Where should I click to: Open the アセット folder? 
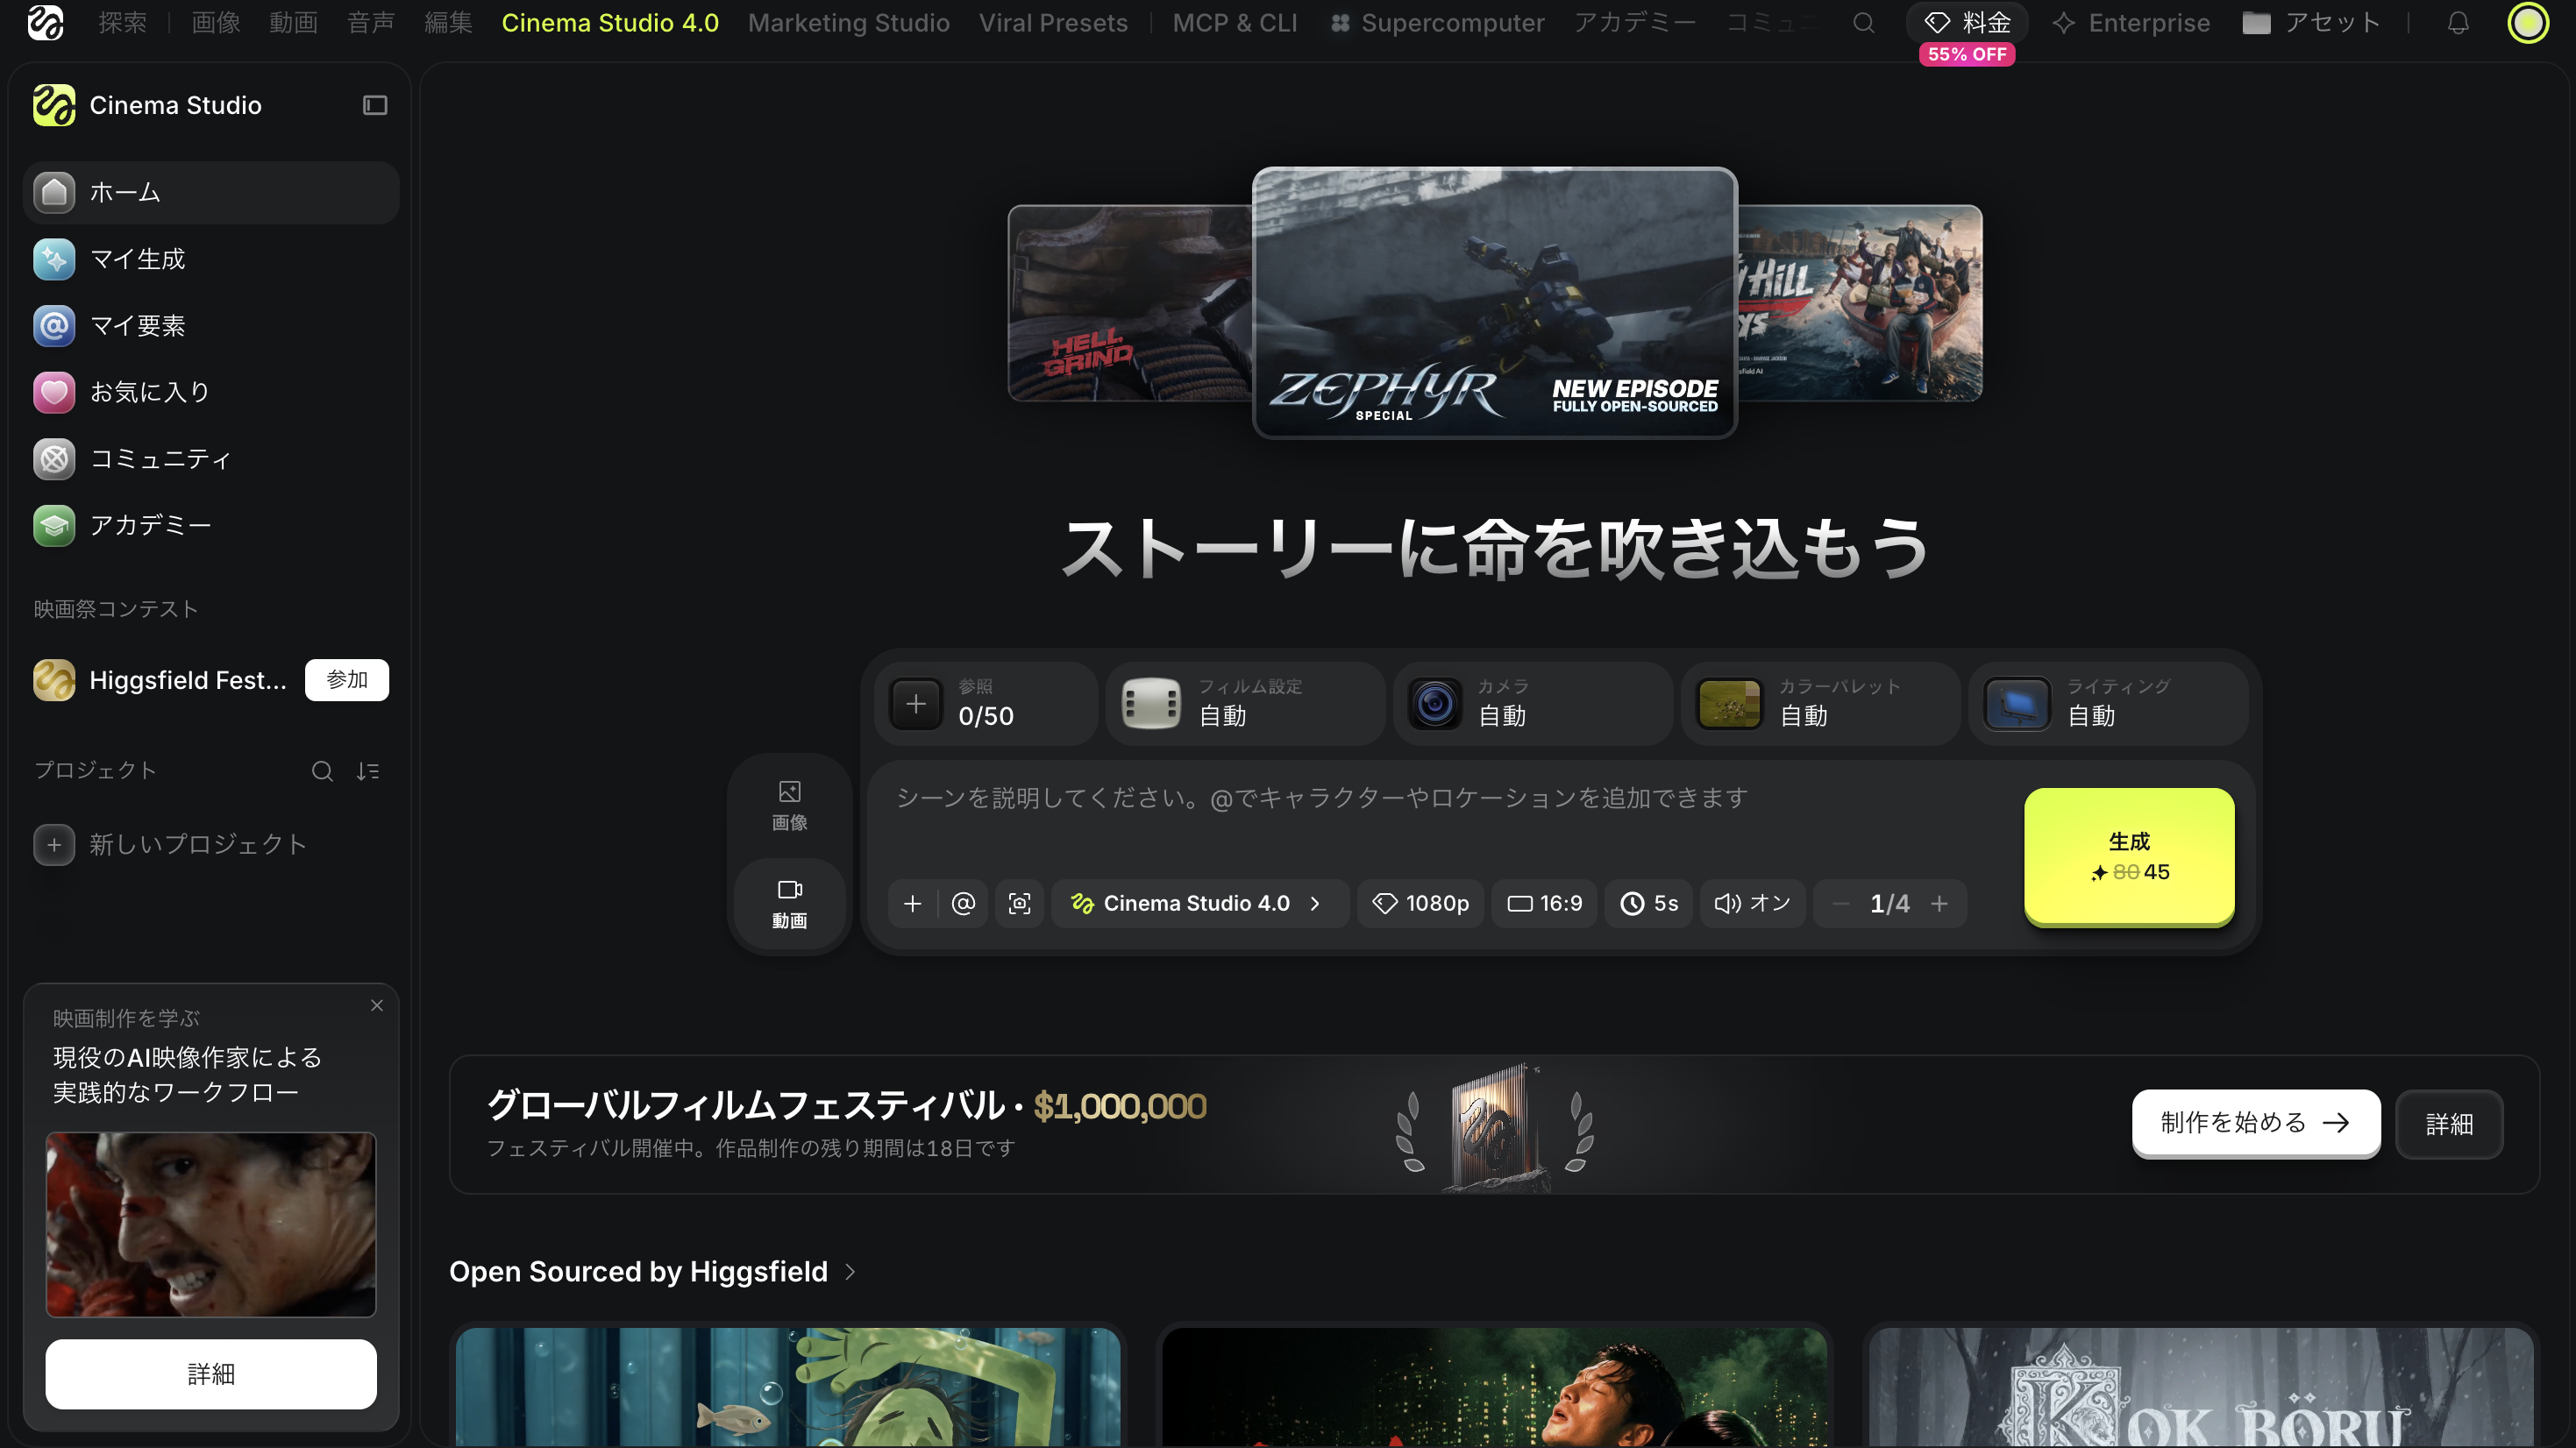point(2311,22)
